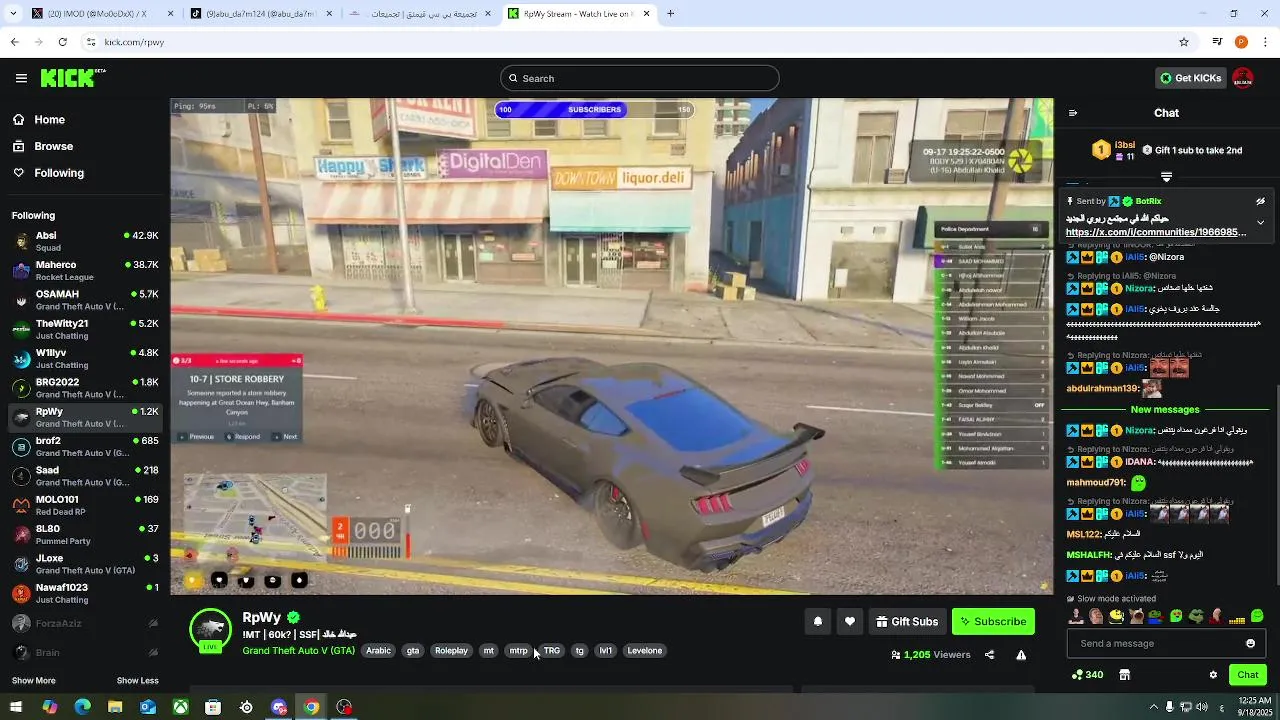Screen dimensions: 1280x720
Task: Open the channel shop icon
Action: point(1124,675)
